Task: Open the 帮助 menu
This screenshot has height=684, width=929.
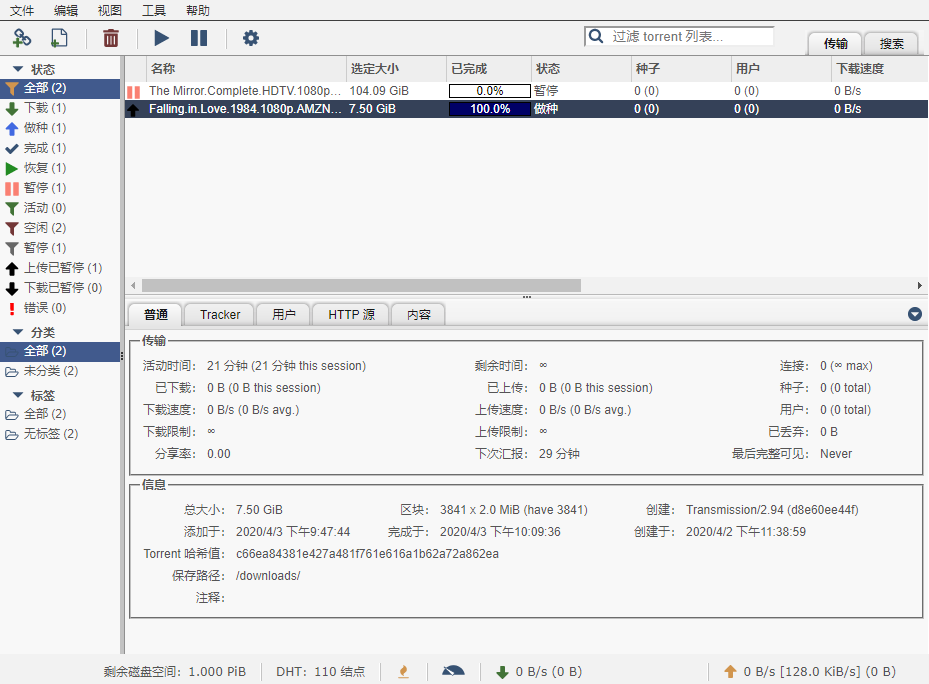Action: (x=198, y=10)
